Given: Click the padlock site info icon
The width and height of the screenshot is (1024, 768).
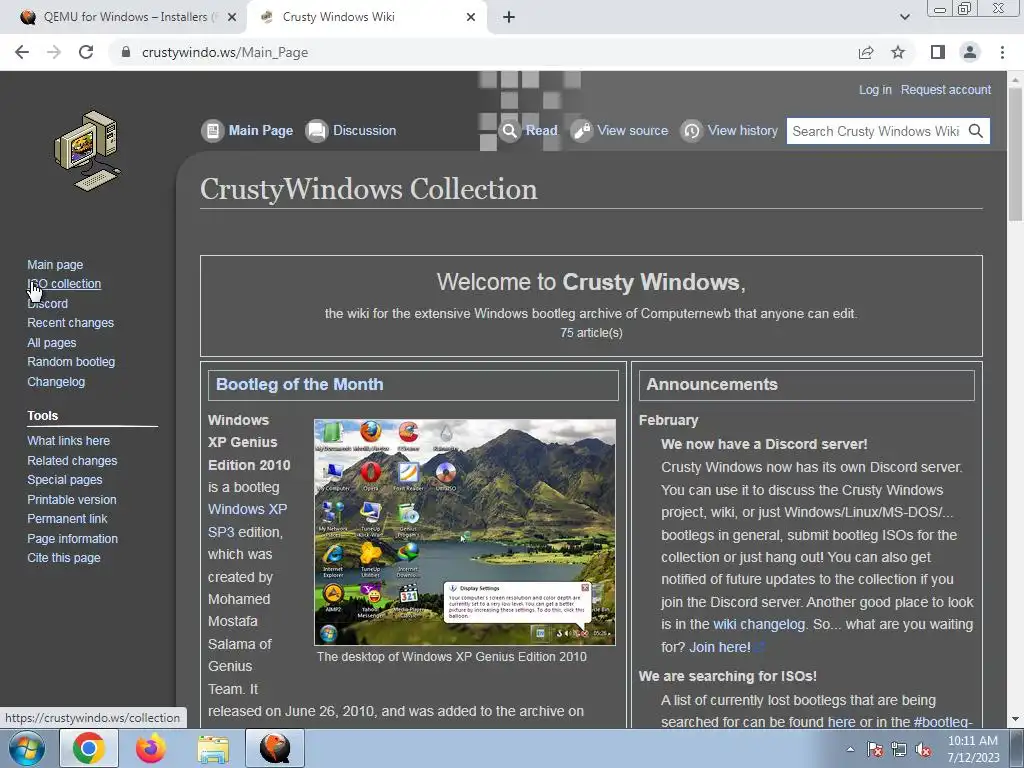Looking at the screenshot, I should click(126, 52).
